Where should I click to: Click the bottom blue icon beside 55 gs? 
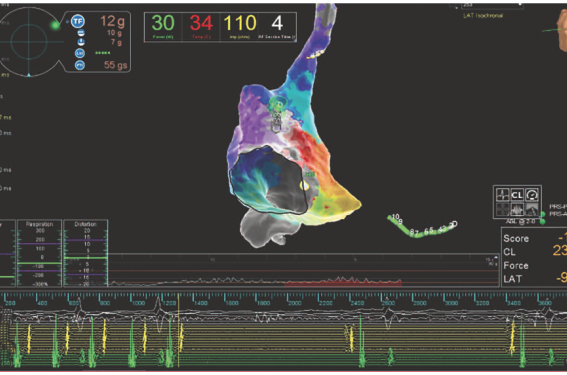coord(80,65)
